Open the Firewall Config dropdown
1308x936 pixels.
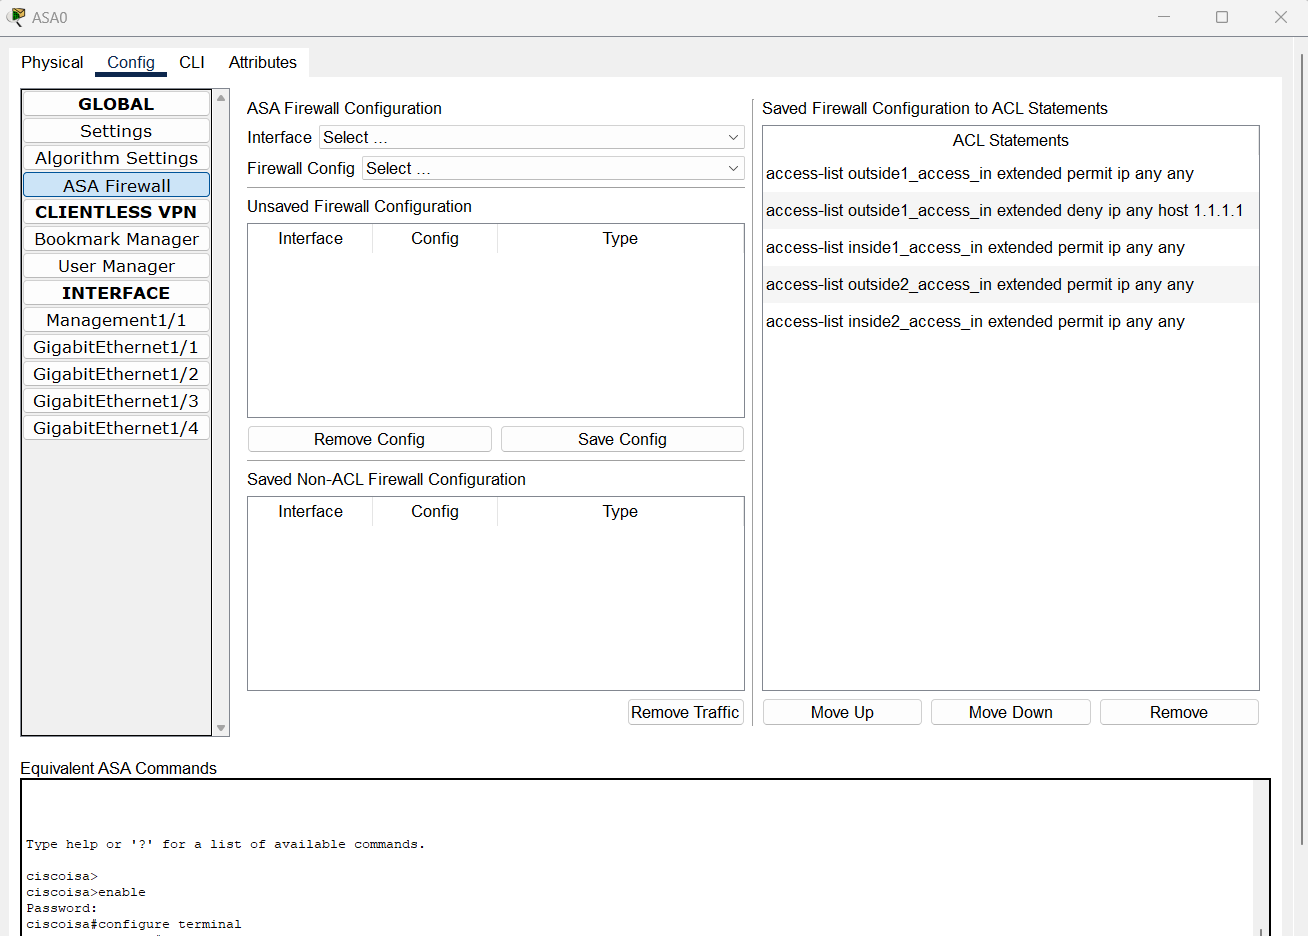(x=552, y=168)
